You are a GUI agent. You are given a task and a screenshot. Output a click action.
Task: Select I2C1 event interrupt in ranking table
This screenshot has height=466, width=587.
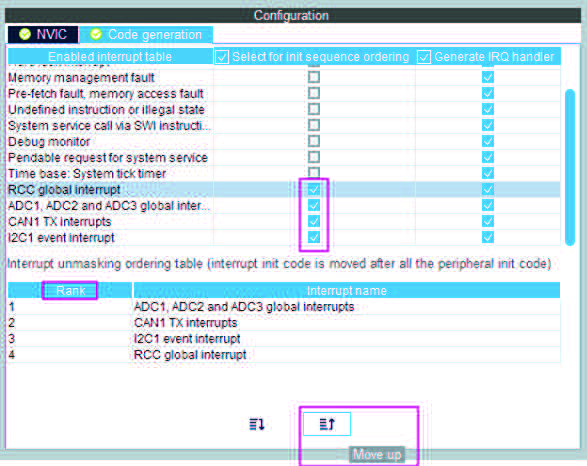(284, 338)
